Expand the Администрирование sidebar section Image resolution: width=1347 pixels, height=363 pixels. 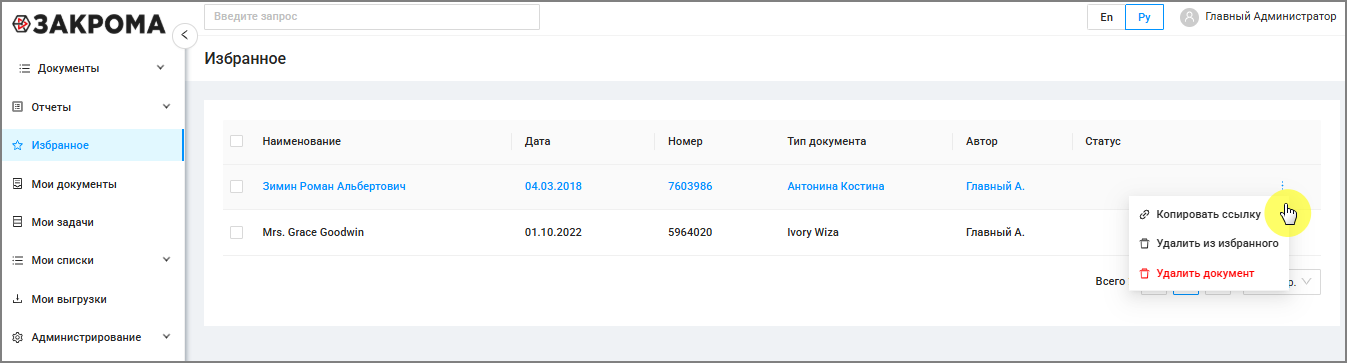pos(166,337)
